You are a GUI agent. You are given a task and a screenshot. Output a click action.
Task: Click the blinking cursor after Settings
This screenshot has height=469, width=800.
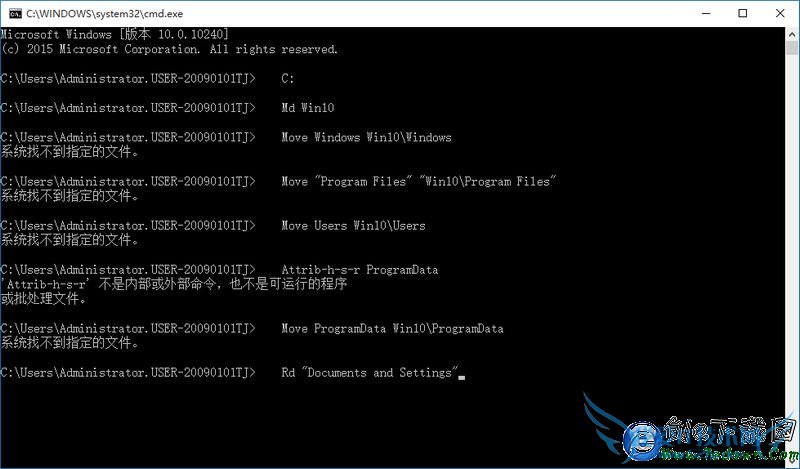point(462,378)
